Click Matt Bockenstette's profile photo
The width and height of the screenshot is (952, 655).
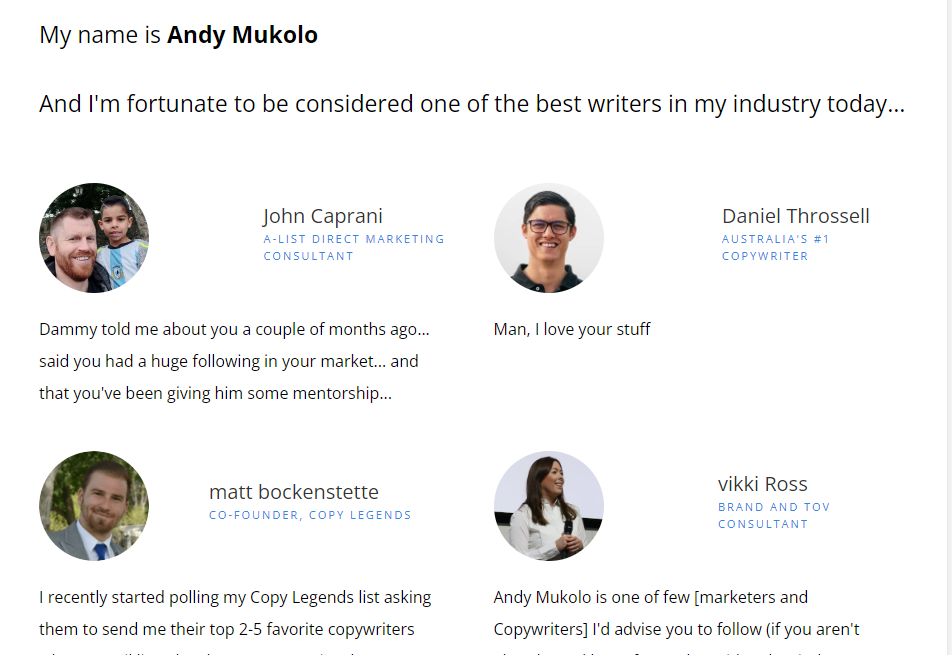(94, 506)
